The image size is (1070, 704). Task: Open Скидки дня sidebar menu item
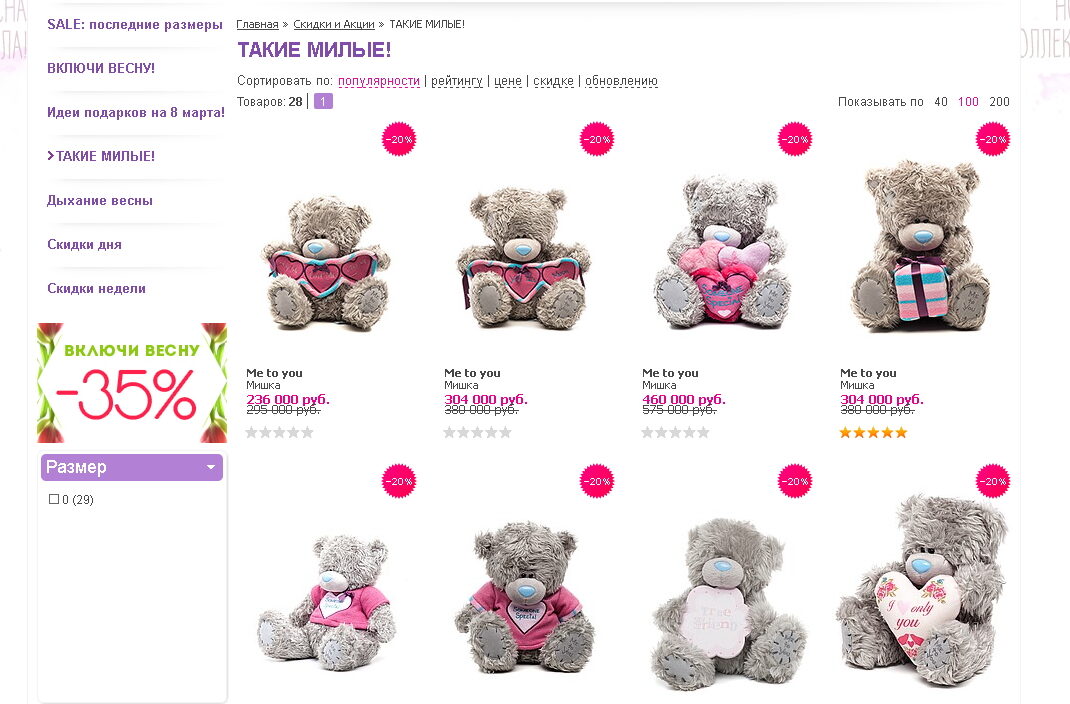(84, 244)
